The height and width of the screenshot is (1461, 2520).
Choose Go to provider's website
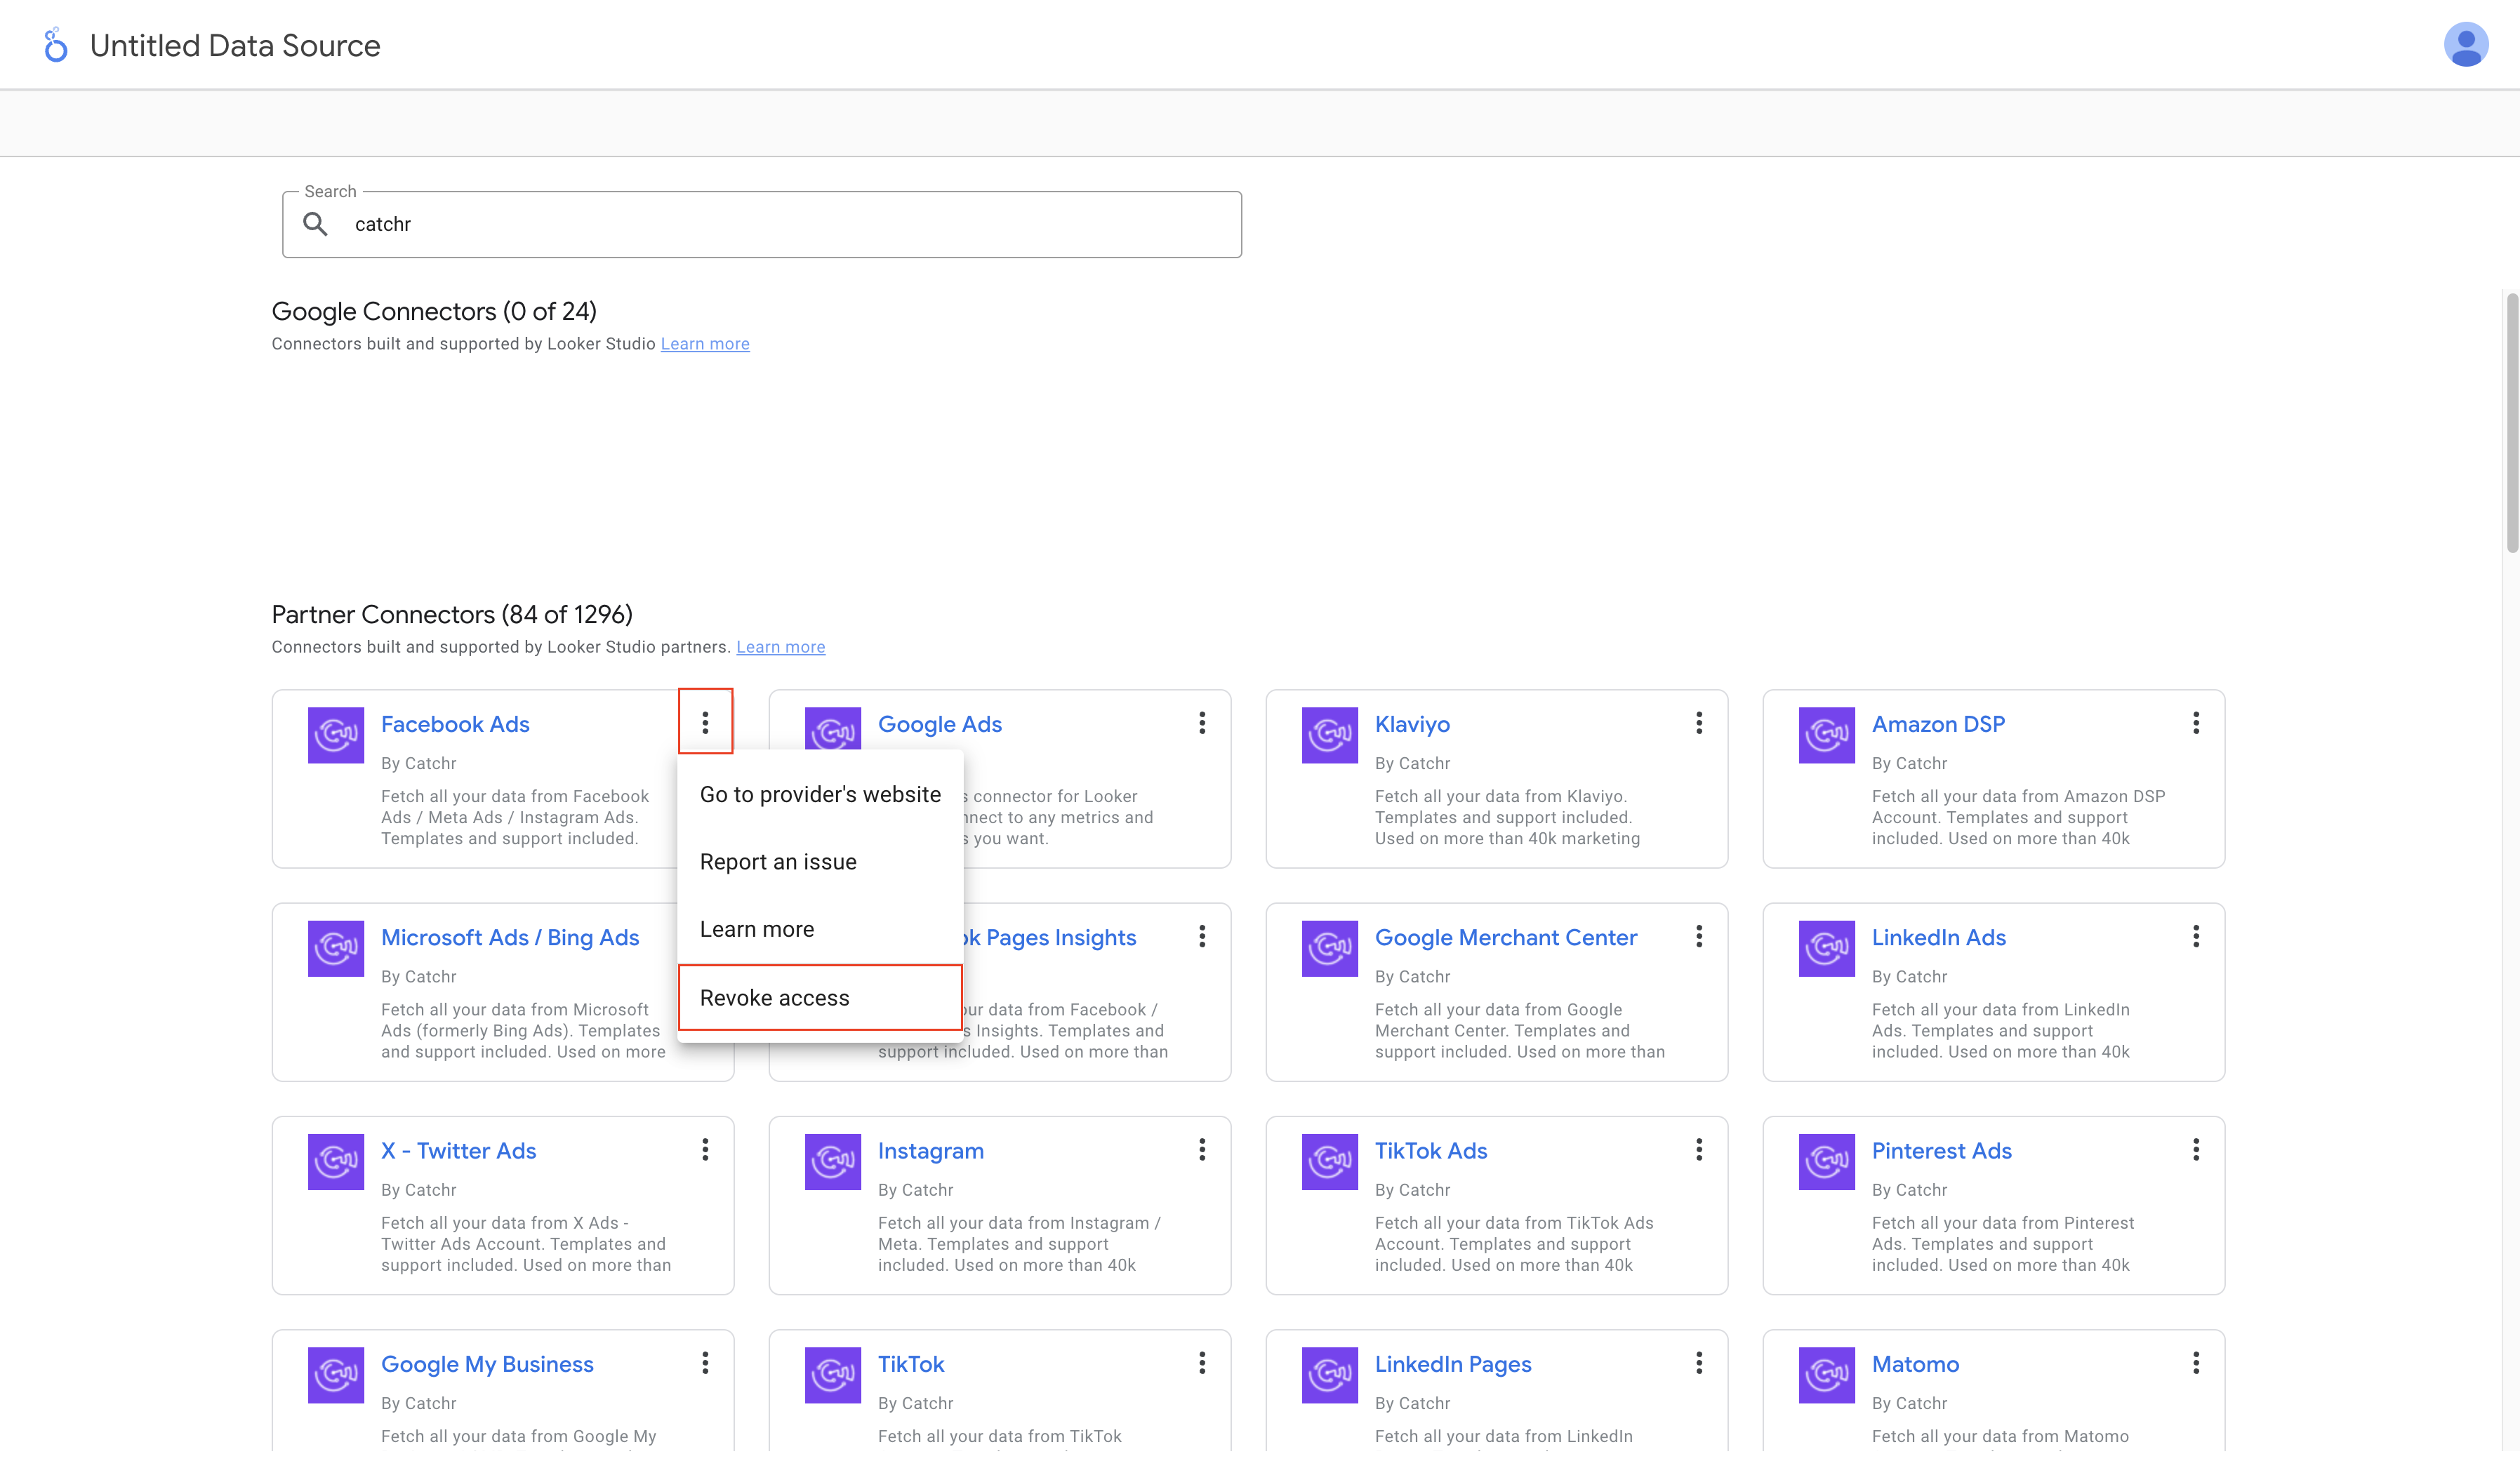point(820,794)
